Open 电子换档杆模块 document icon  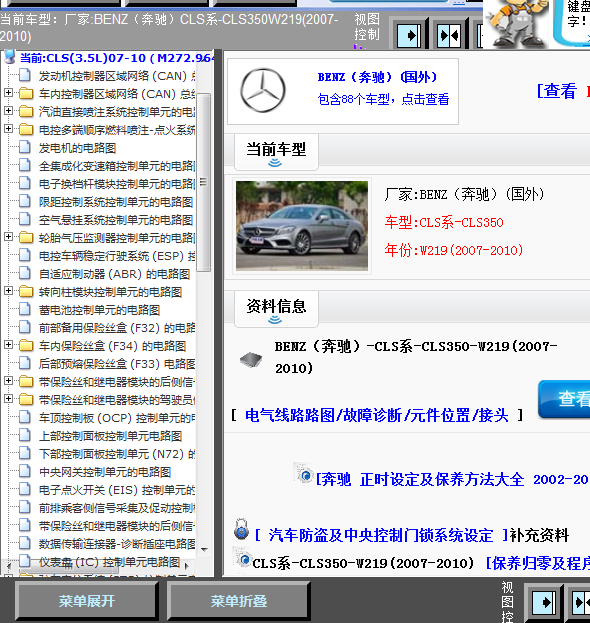click(25, 183)
